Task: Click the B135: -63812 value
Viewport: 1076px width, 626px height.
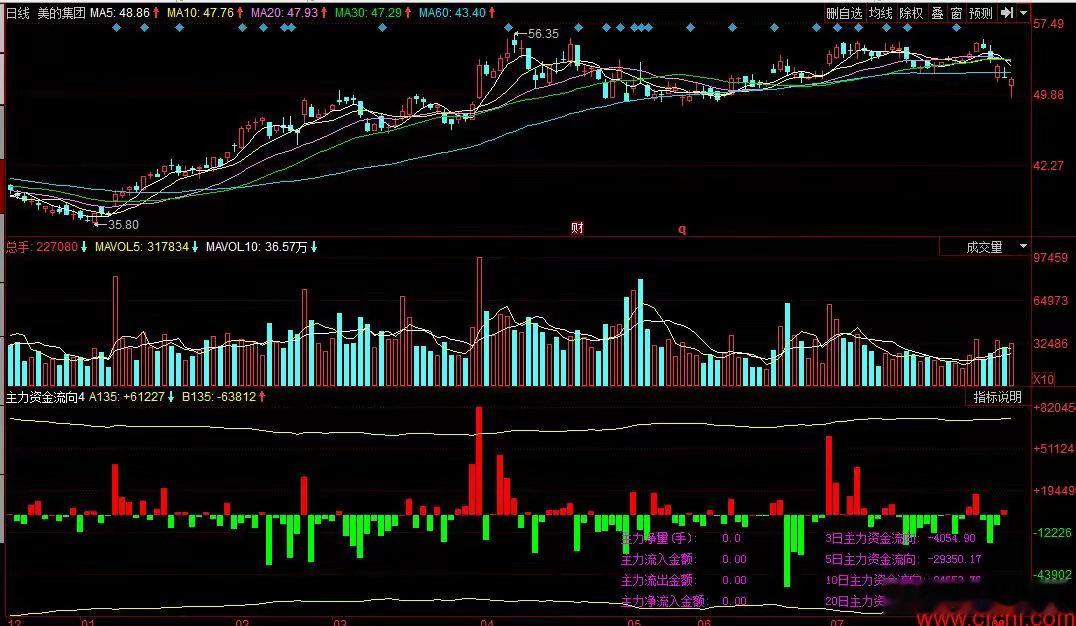Action: pyautogui.click(x=219, y=397)
